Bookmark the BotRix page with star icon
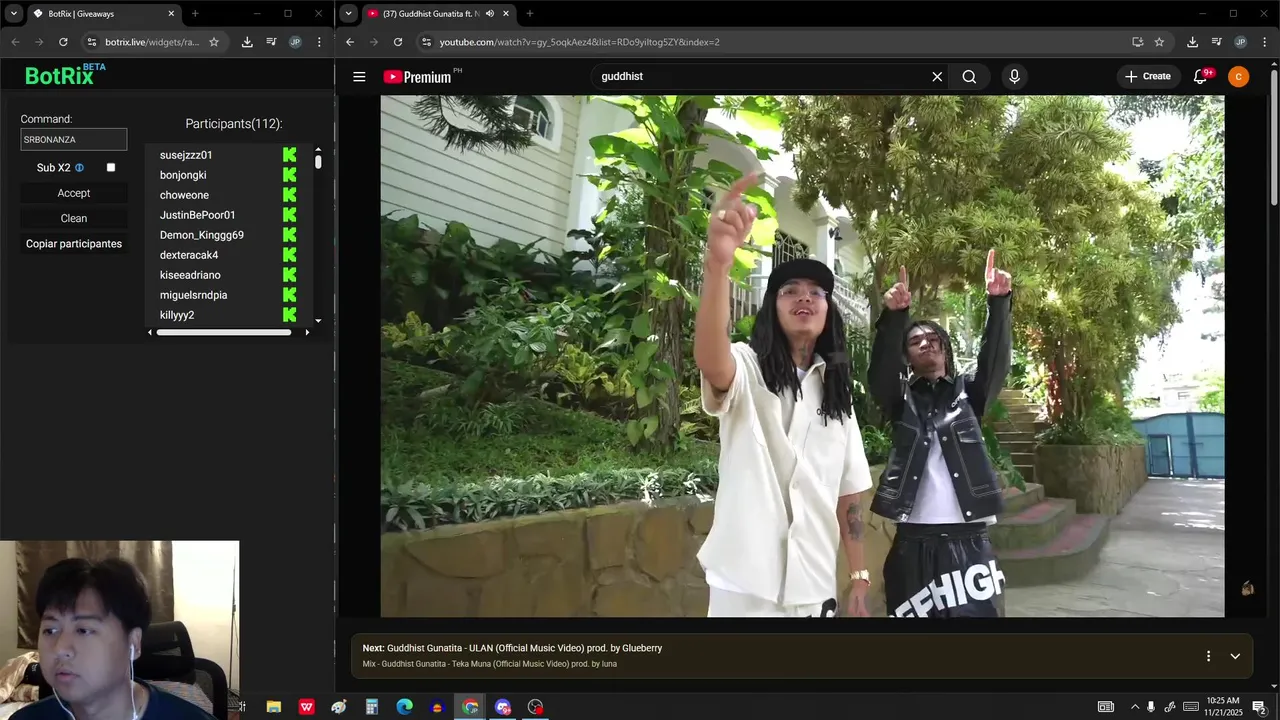 (214, 42)
